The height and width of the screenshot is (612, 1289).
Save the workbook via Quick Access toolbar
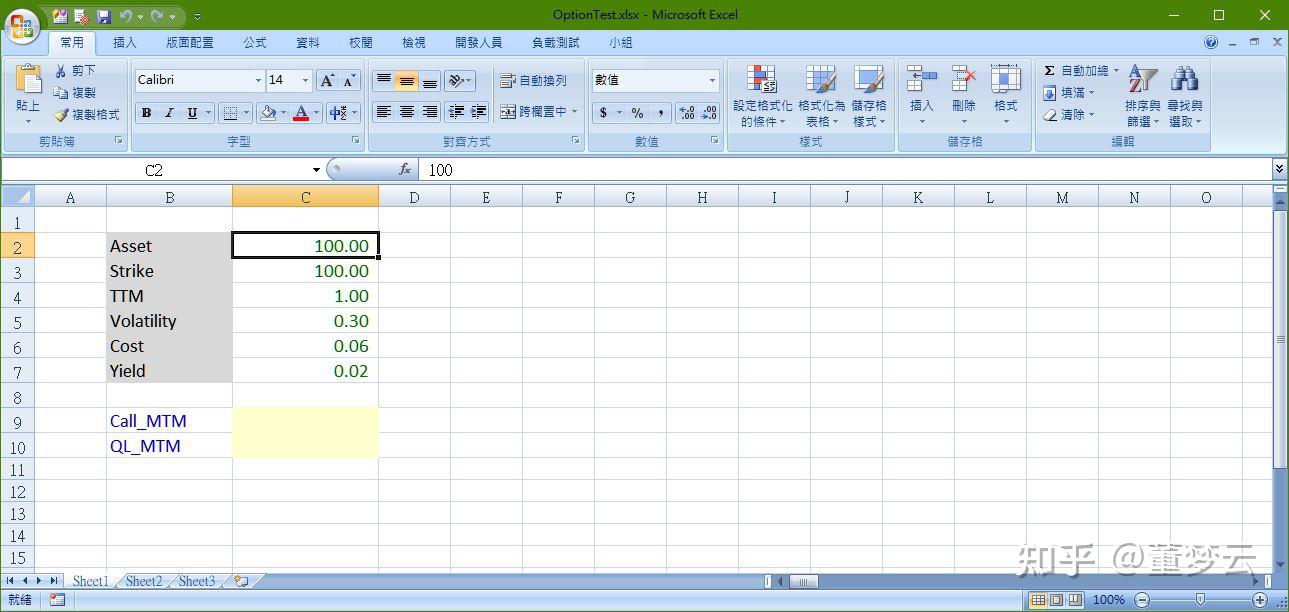104,14
